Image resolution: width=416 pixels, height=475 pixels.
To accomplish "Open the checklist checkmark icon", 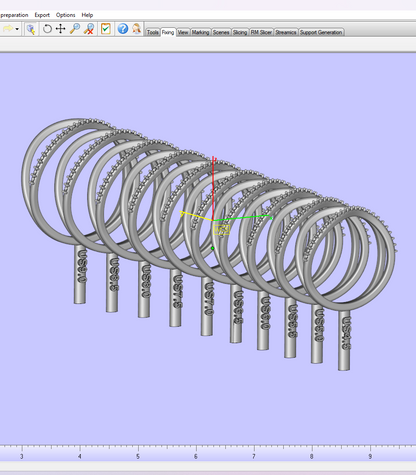I will [x=106, y=29].
